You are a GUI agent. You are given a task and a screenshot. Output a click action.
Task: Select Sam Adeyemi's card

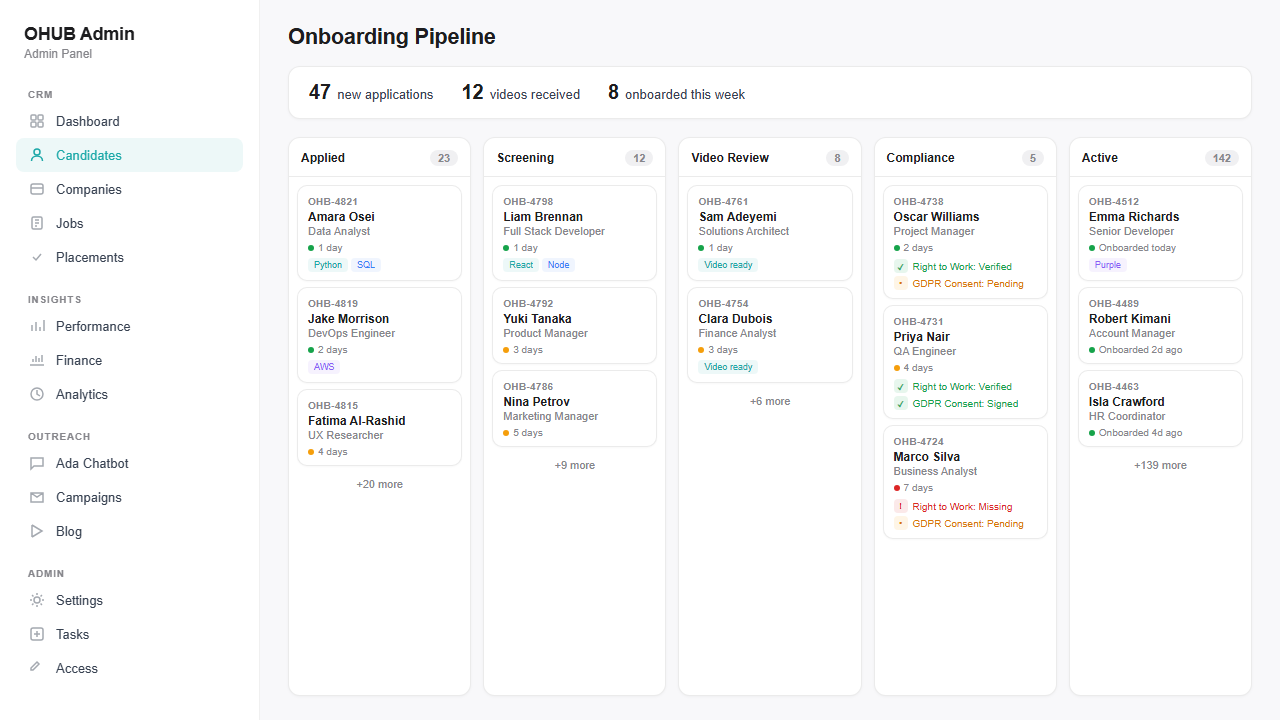pos(770,233)
